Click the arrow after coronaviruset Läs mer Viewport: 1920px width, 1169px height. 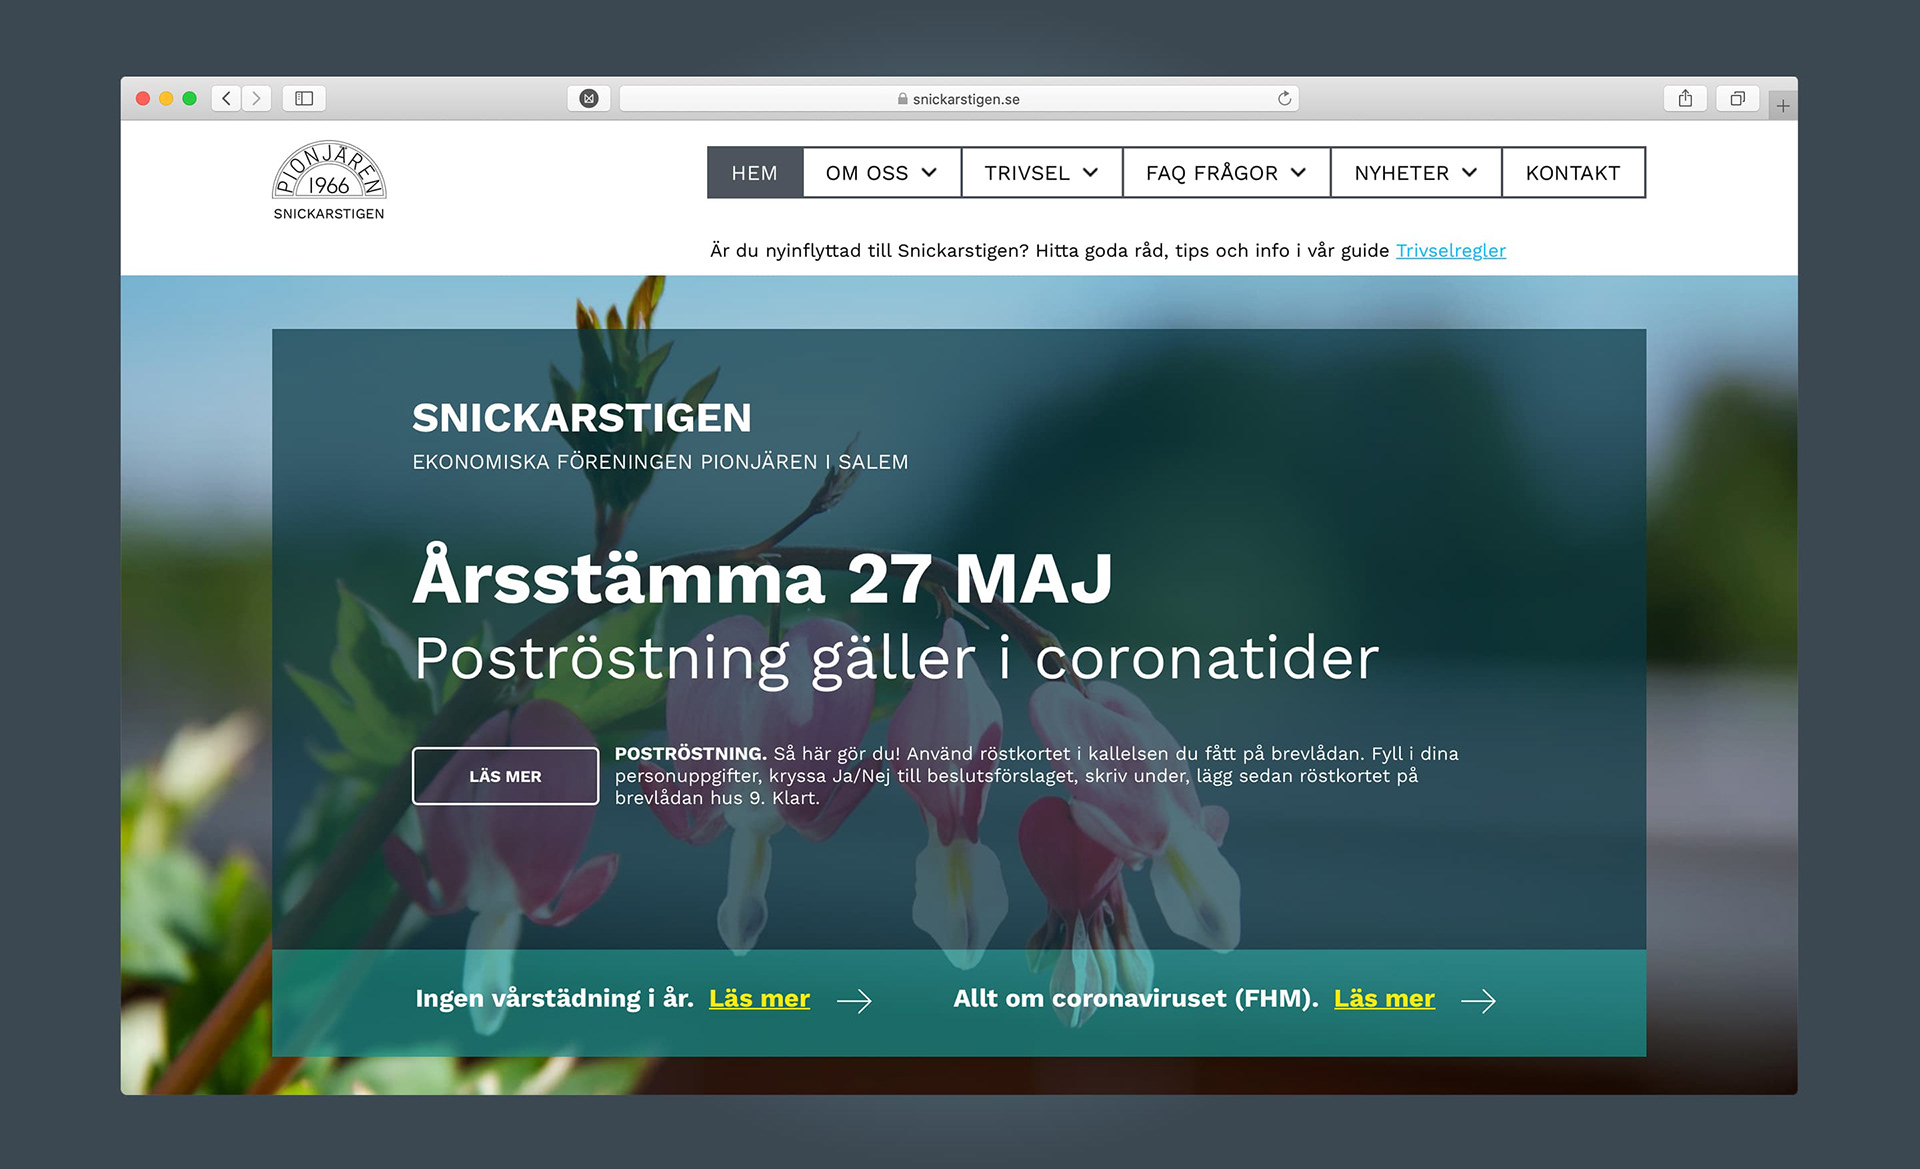pyautogui.click(x=1478, y=1001)
